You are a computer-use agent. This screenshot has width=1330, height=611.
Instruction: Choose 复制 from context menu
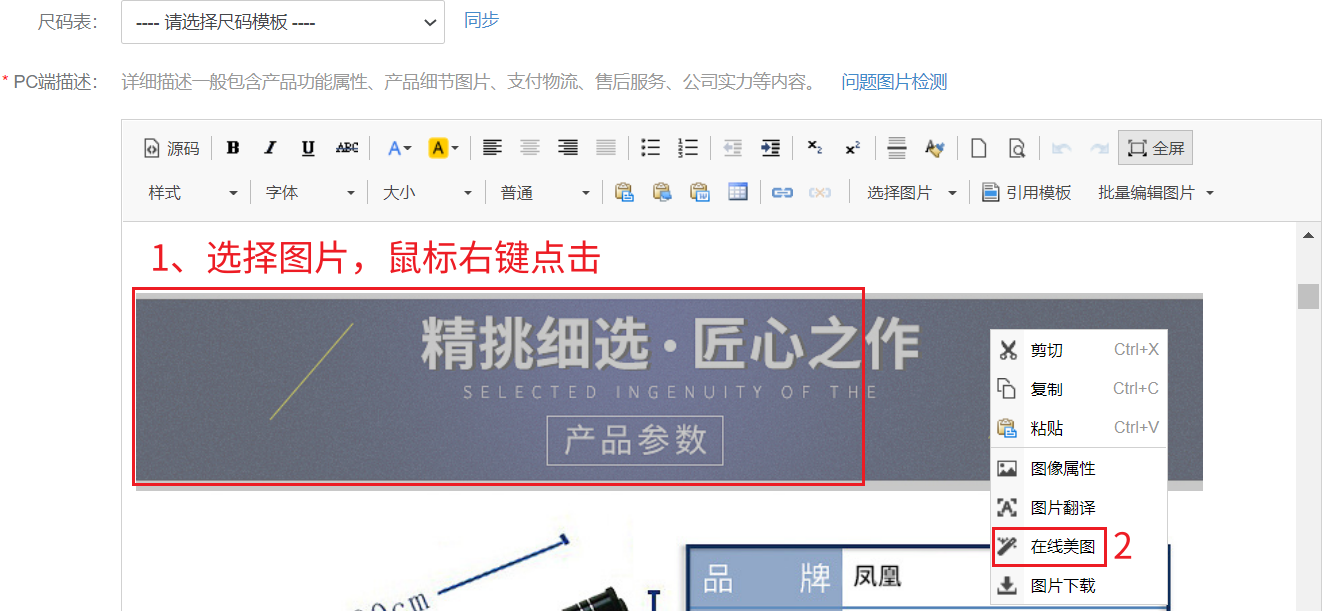pyautogui.click(x=1079, y=389)
